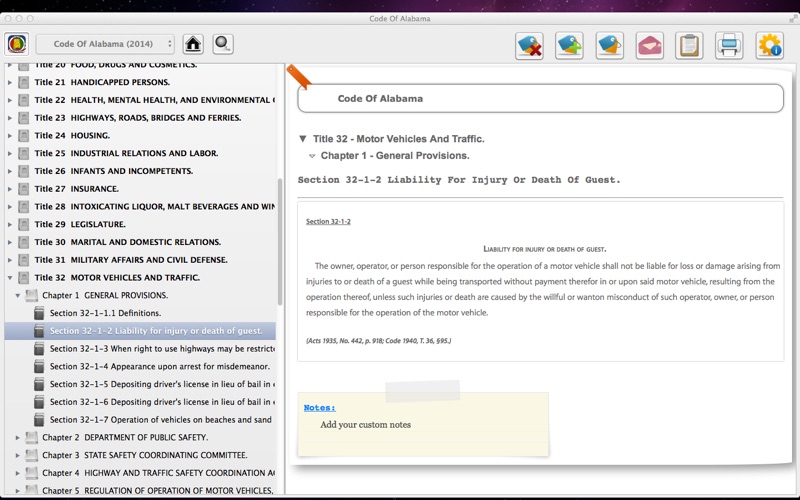This screenshot has width=800, height=500.
Task: Select Title 30 Marital And Domestic Relations
Action: pos(140,242)
